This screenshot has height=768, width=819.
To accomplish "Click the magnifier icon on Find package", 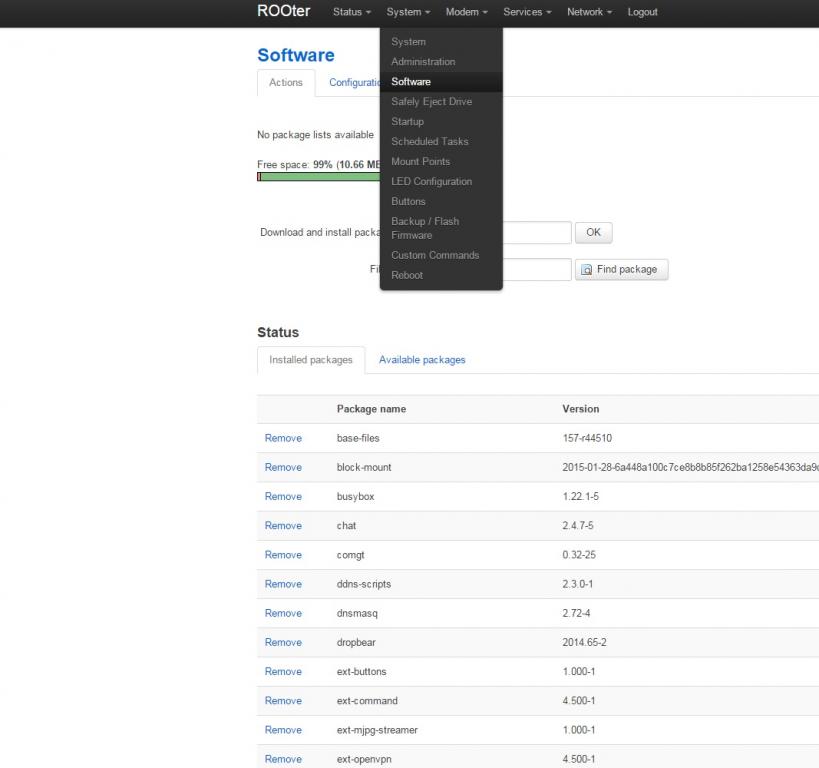I will tap(587, 270).
